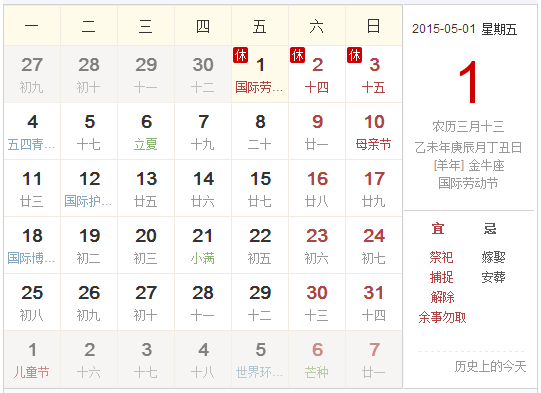Open 历史上的今天 link
The image size is (541, 393).
(490, 366)
